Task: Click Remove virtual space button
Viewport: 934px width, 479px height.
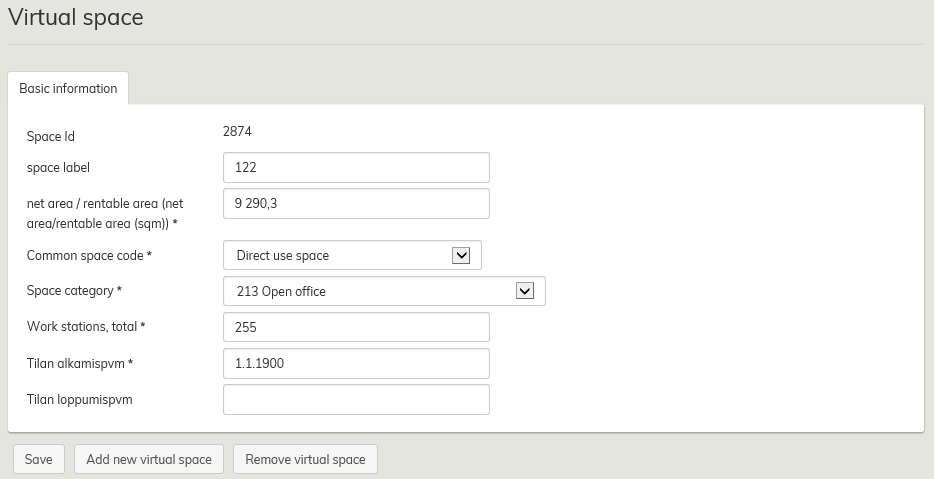Action: (305, 459)
